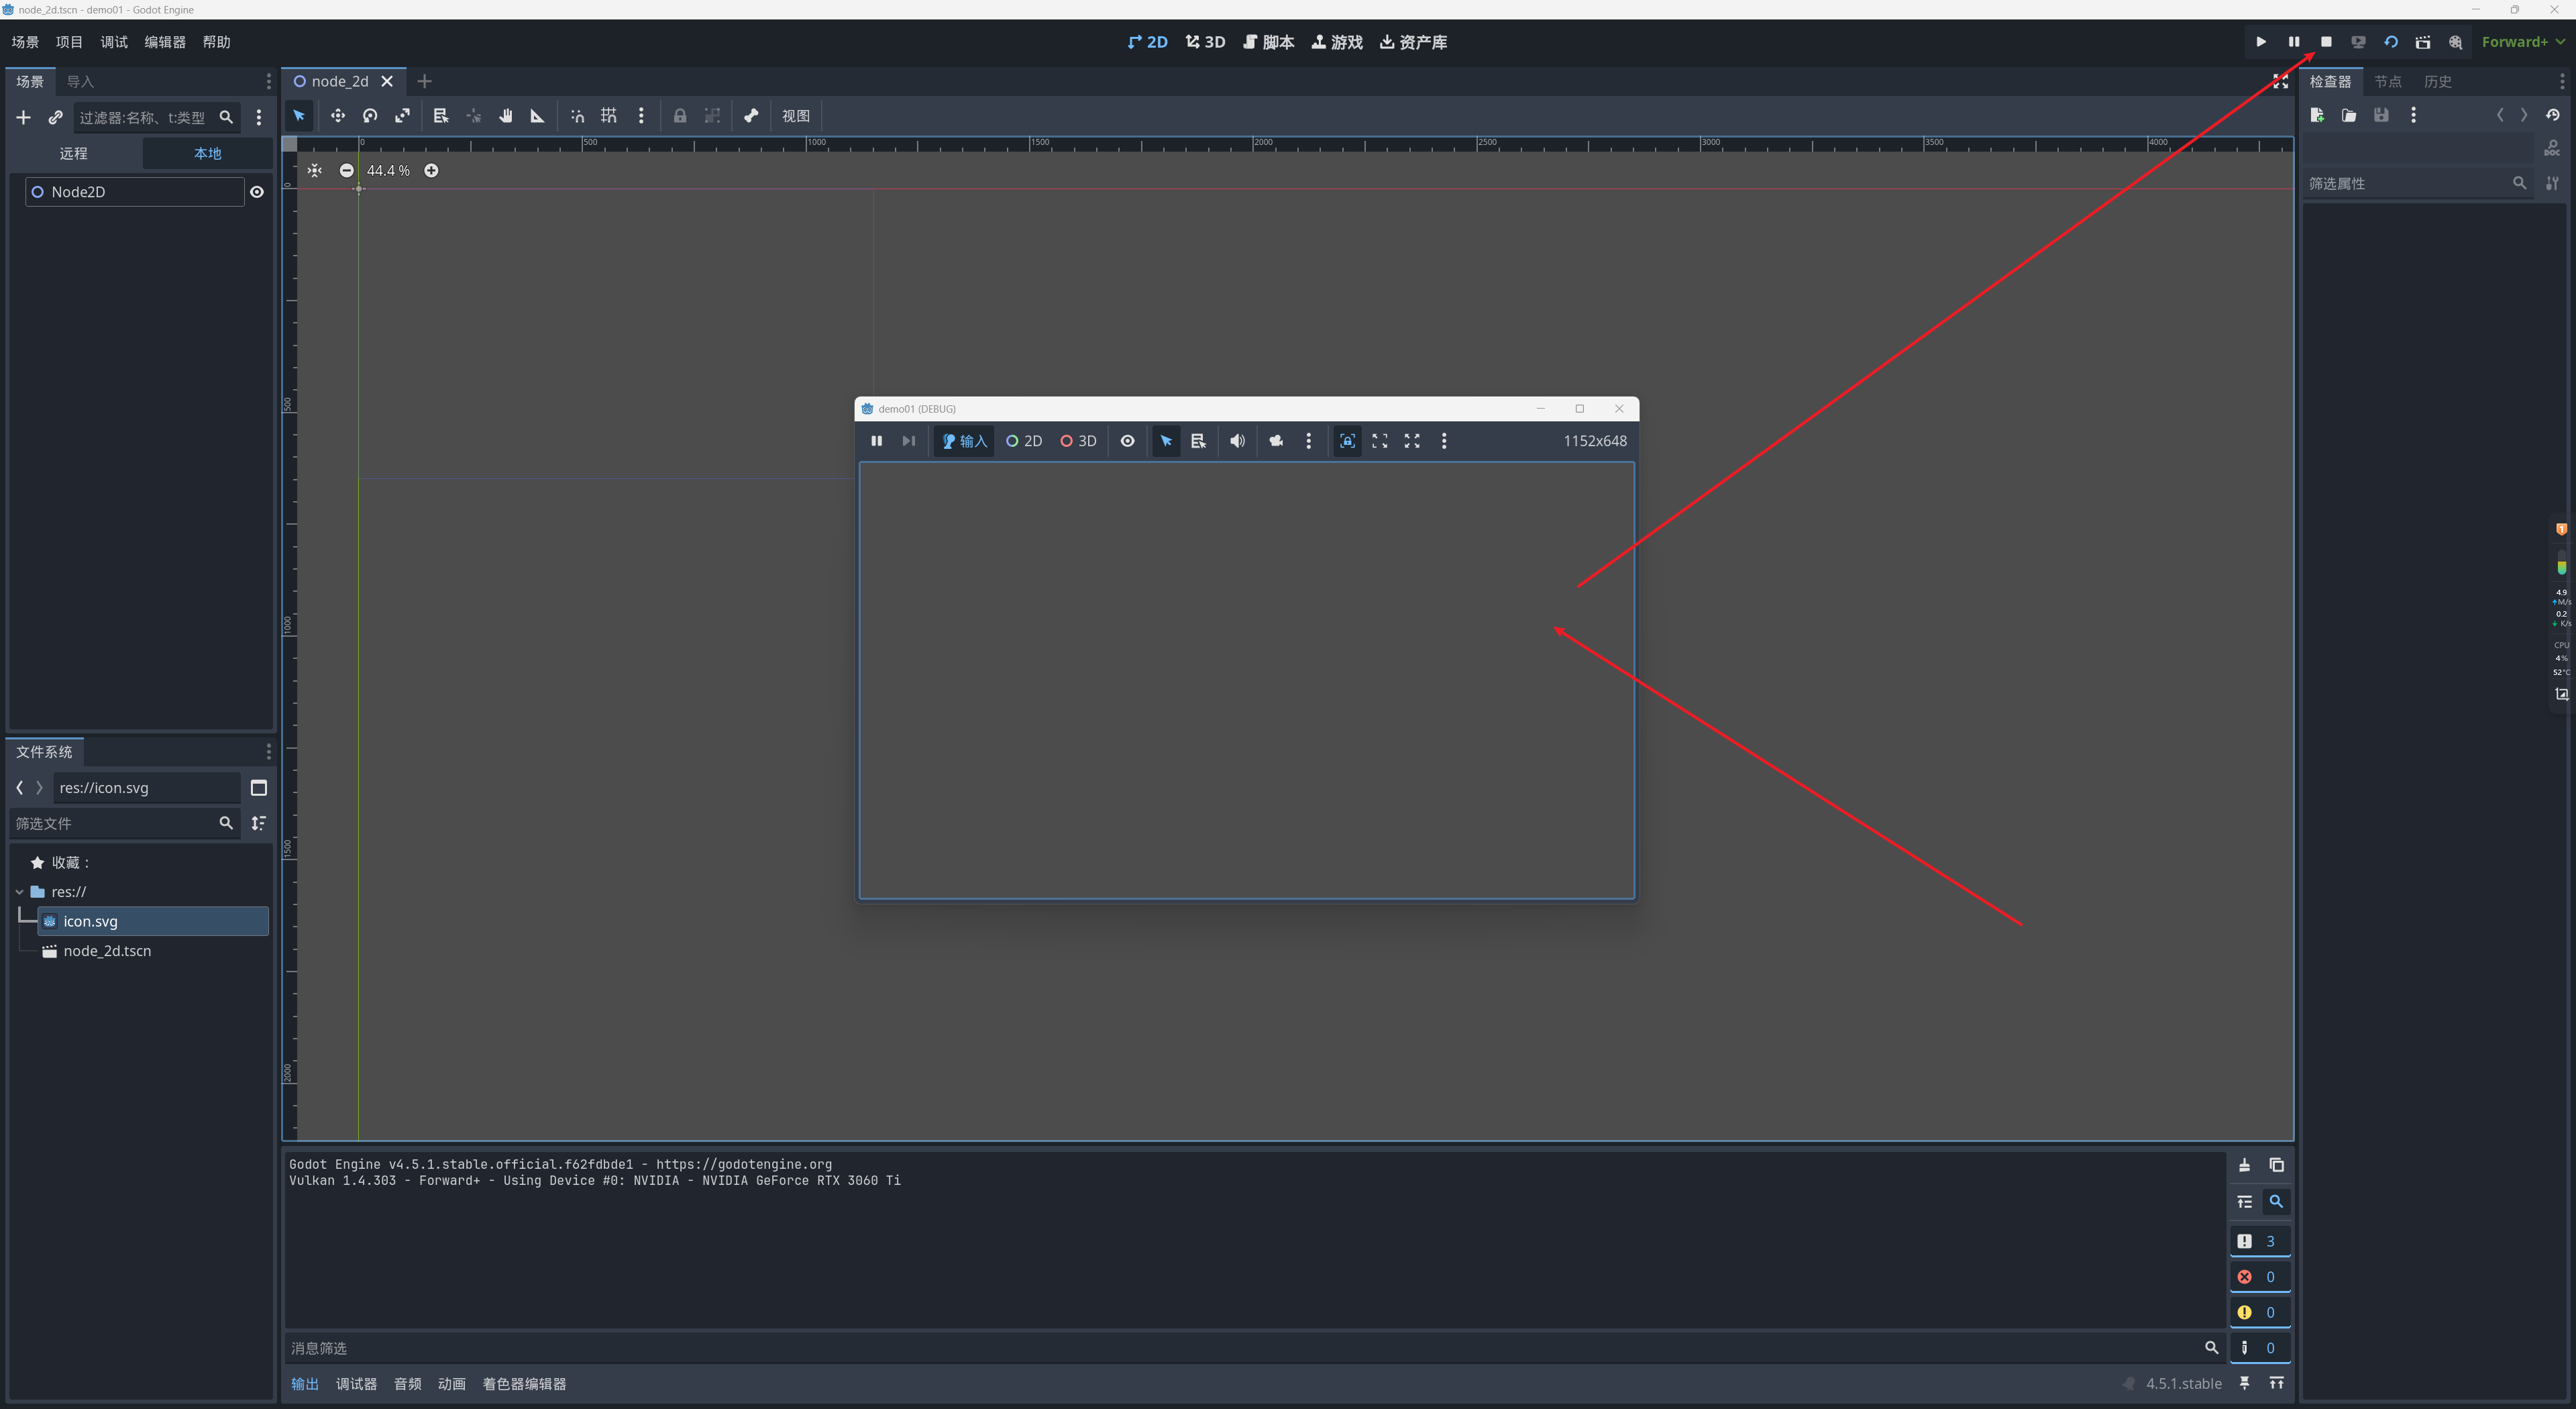
Task: Click the clear output log icon
Action: click(2244, 1165)
